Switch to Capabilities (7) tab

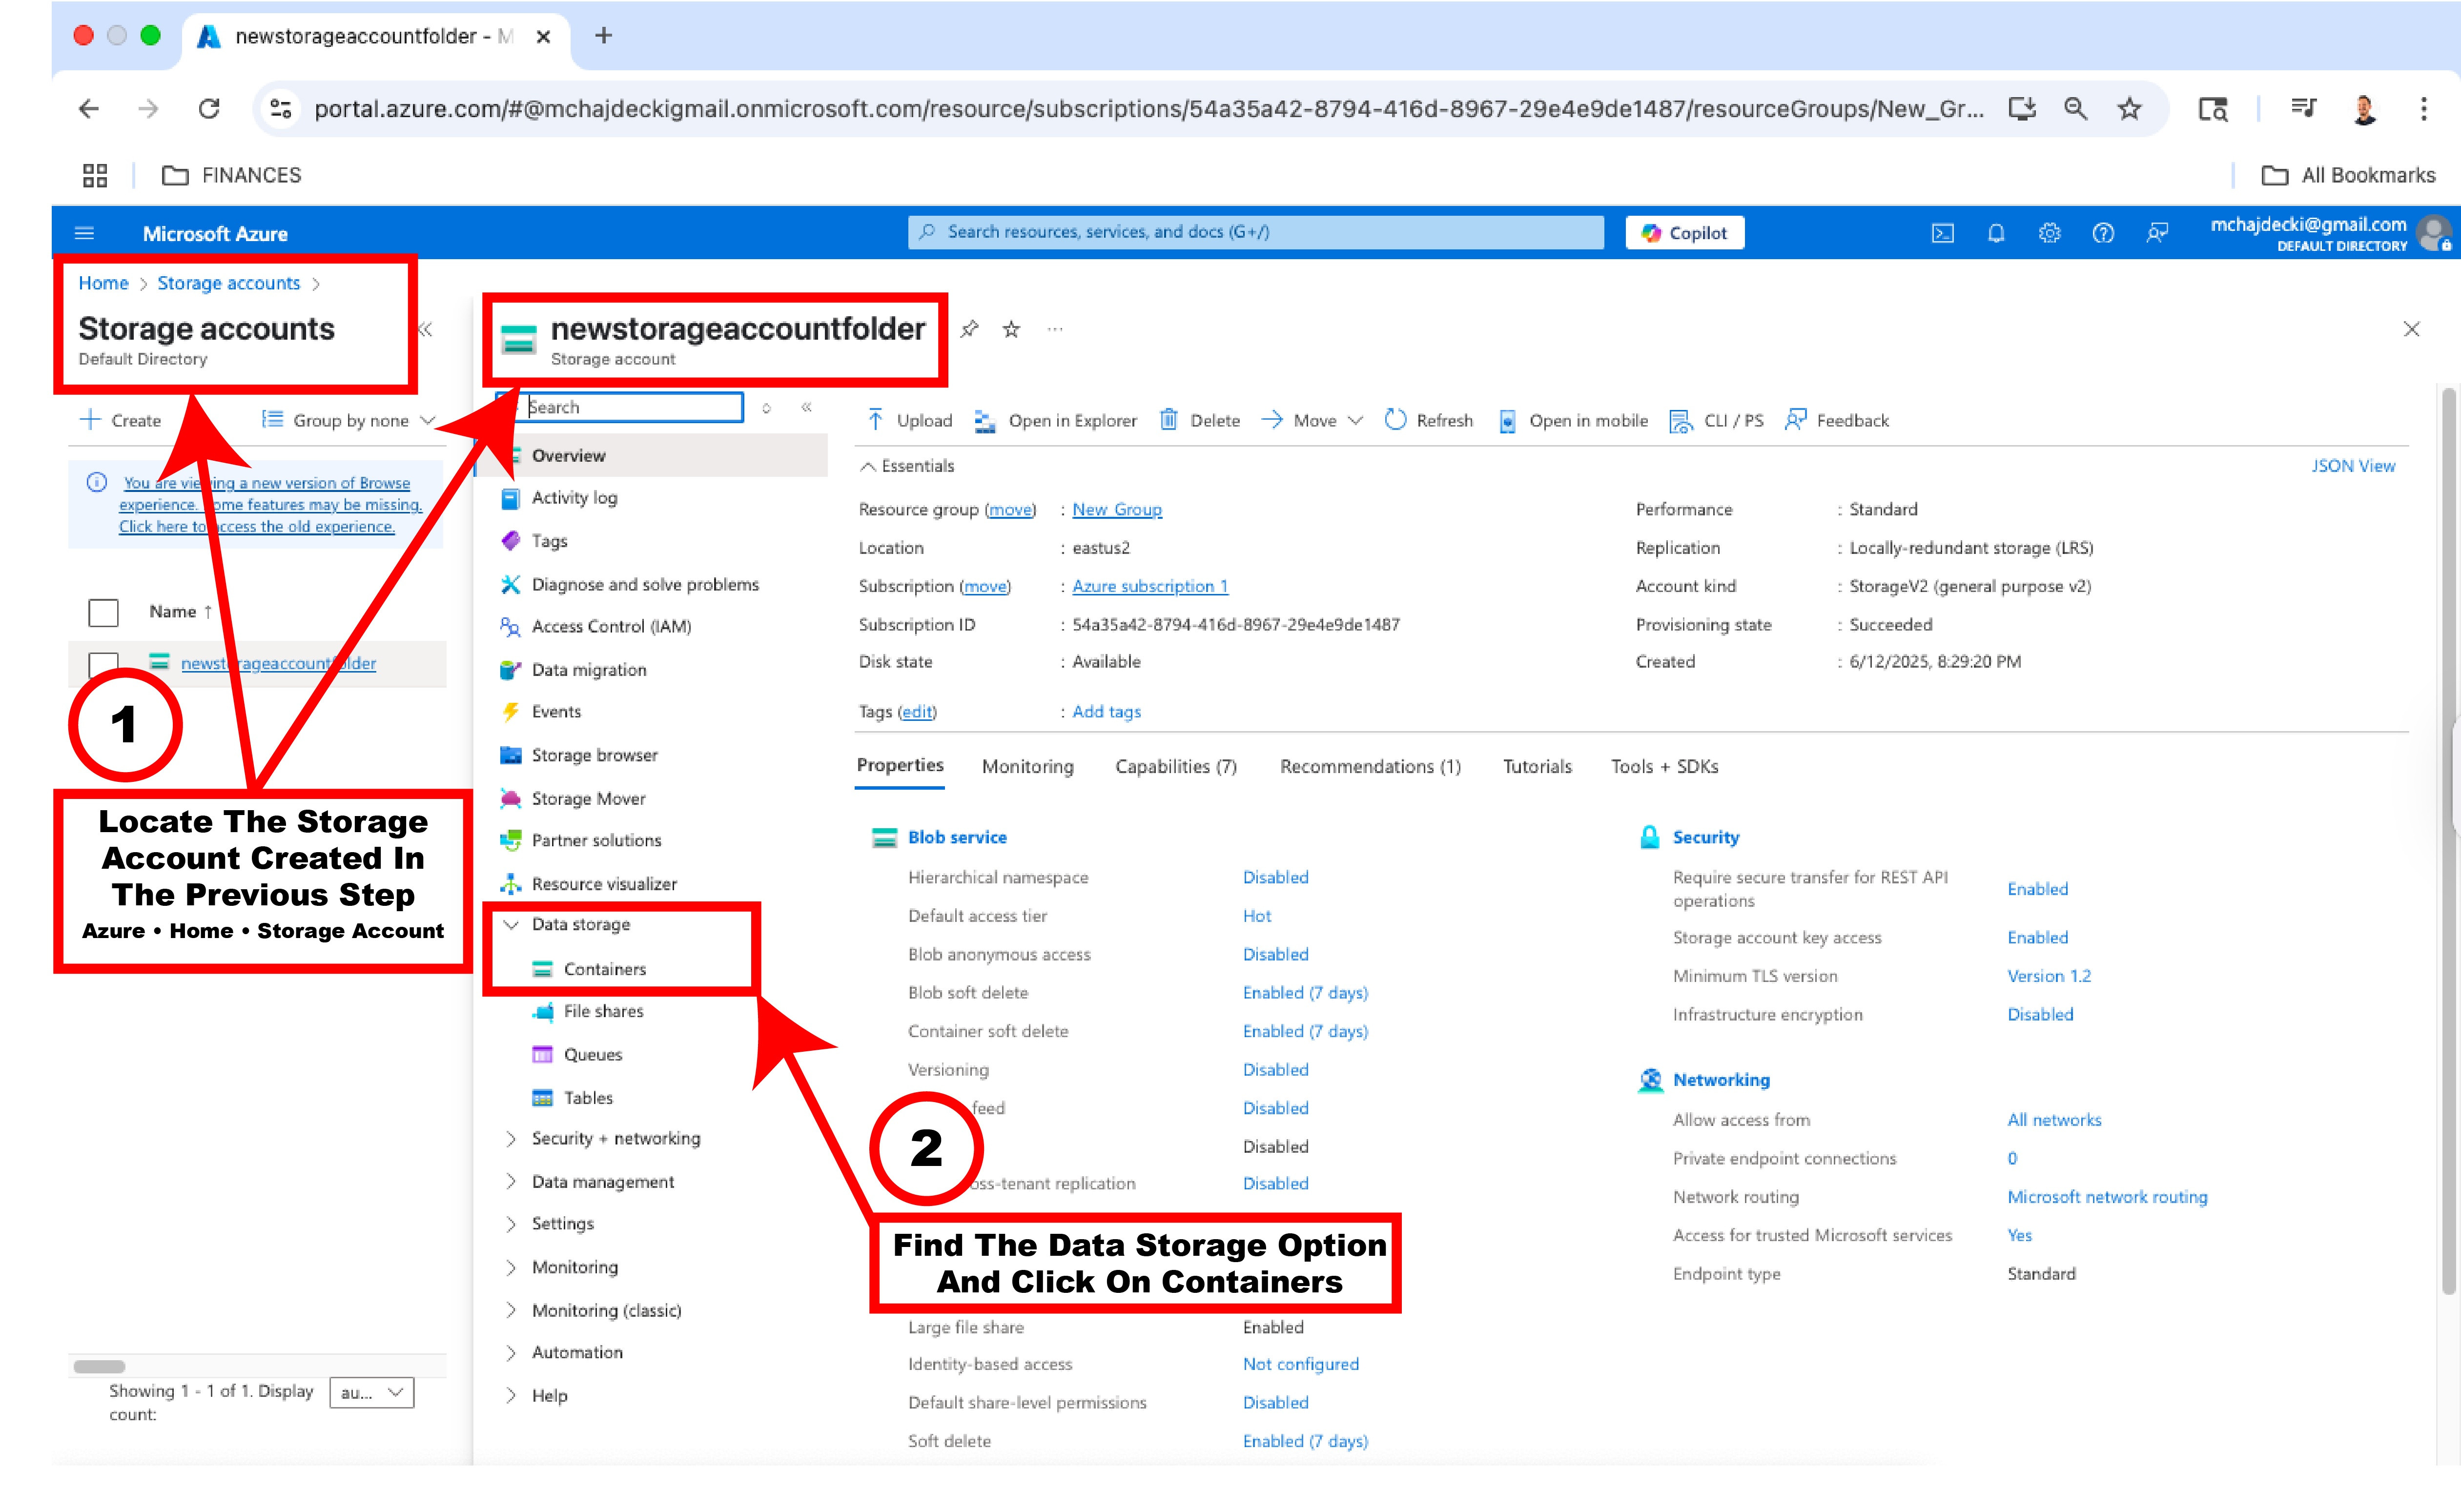(x=1176, y=767)
